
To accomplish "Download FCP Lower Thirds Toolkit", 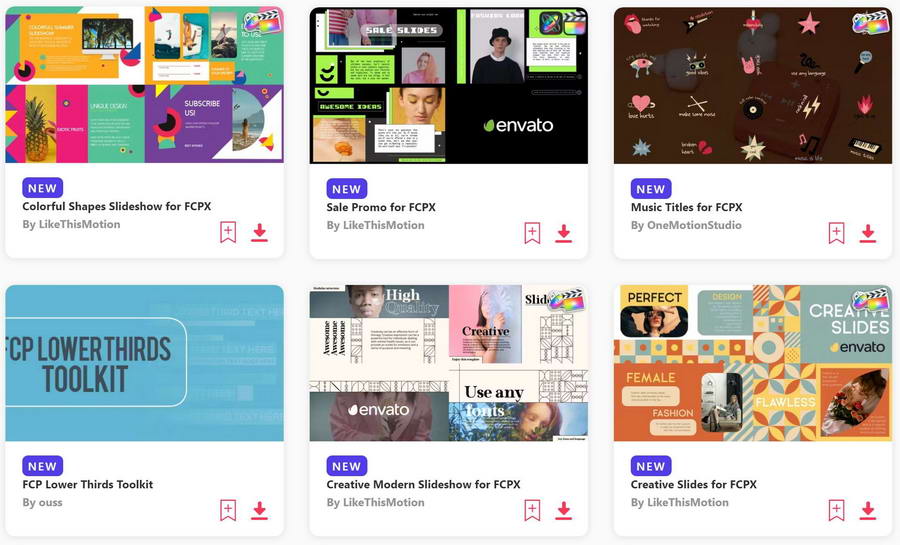I will point(259,510).
